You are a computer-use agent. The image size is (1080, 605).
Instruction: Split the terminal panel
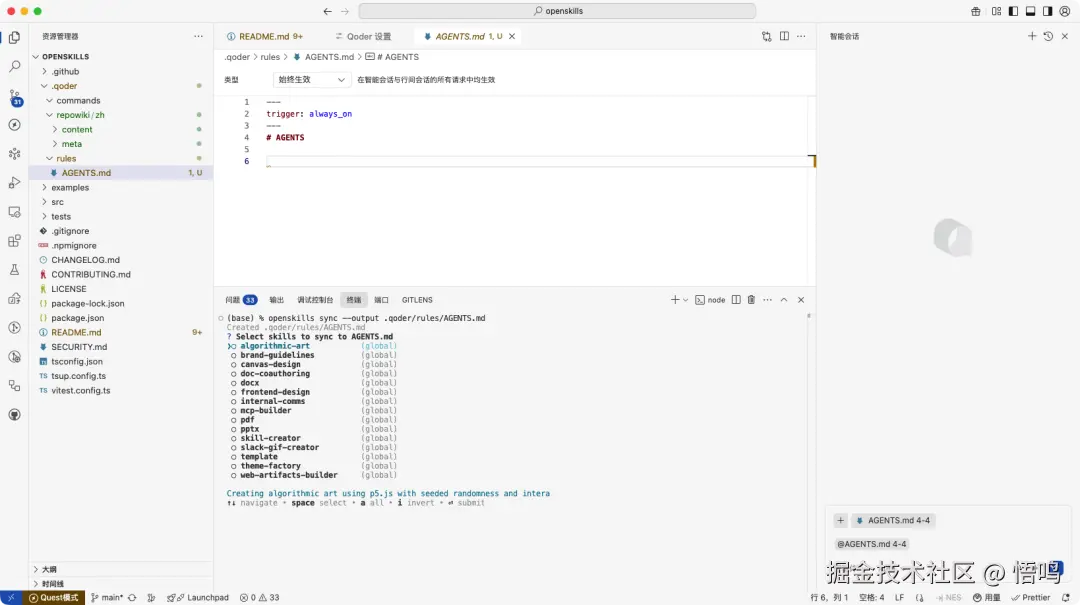[736, 300]
